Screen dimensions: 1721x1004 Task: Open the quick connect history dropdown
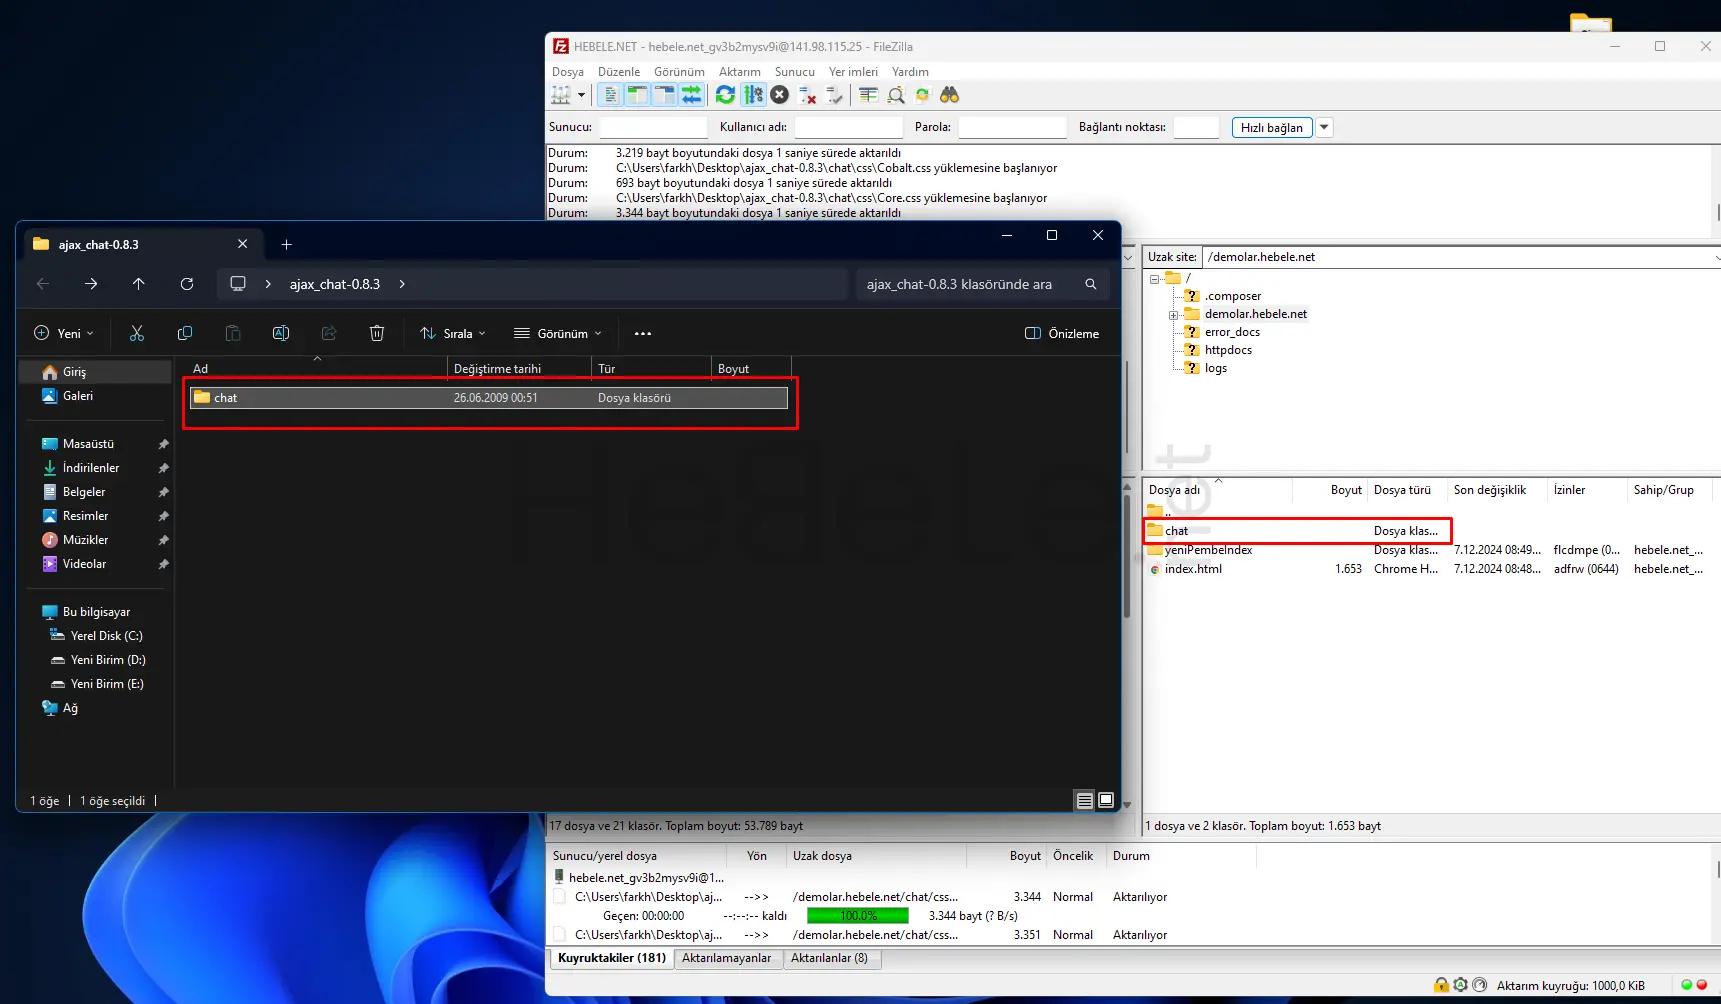tap(1324, 127)
